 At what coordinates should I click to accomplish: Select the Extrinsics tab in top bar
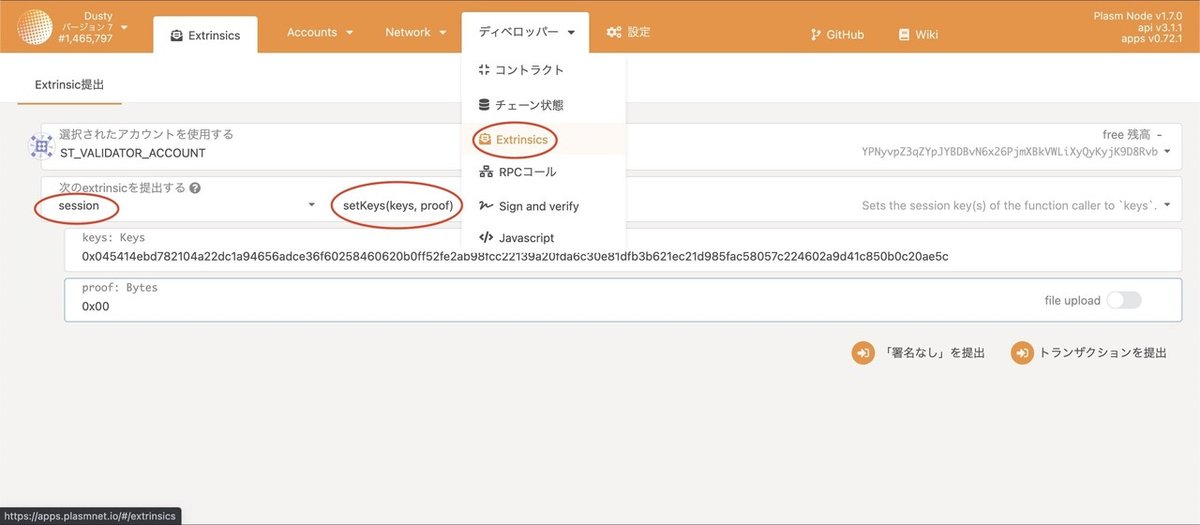pos(205,35)
